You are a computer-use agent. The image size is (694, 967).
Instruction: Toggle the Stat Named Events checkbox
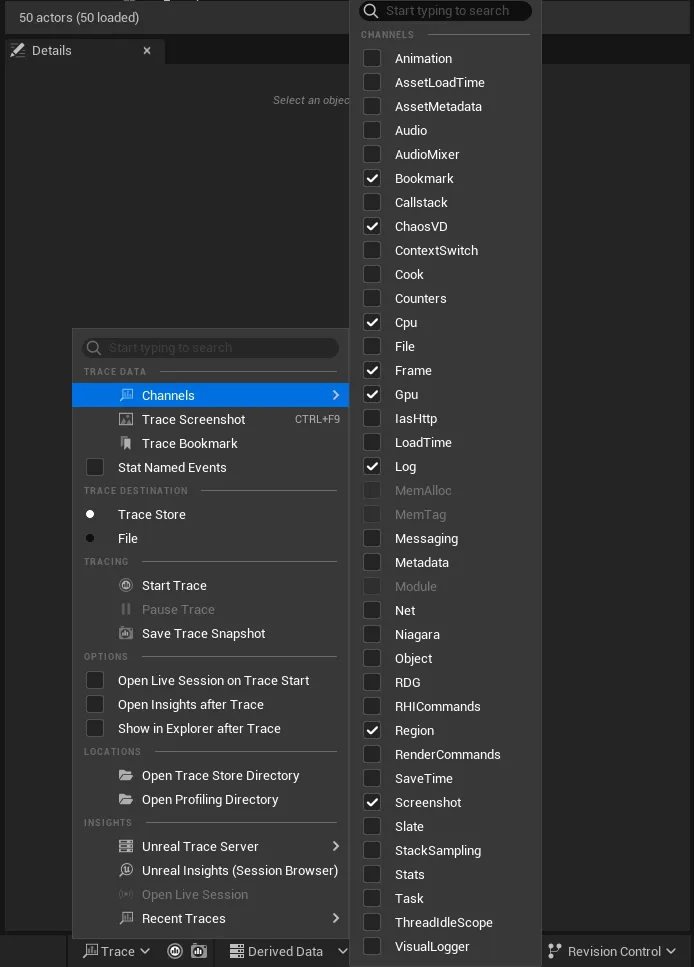(95, 467)
